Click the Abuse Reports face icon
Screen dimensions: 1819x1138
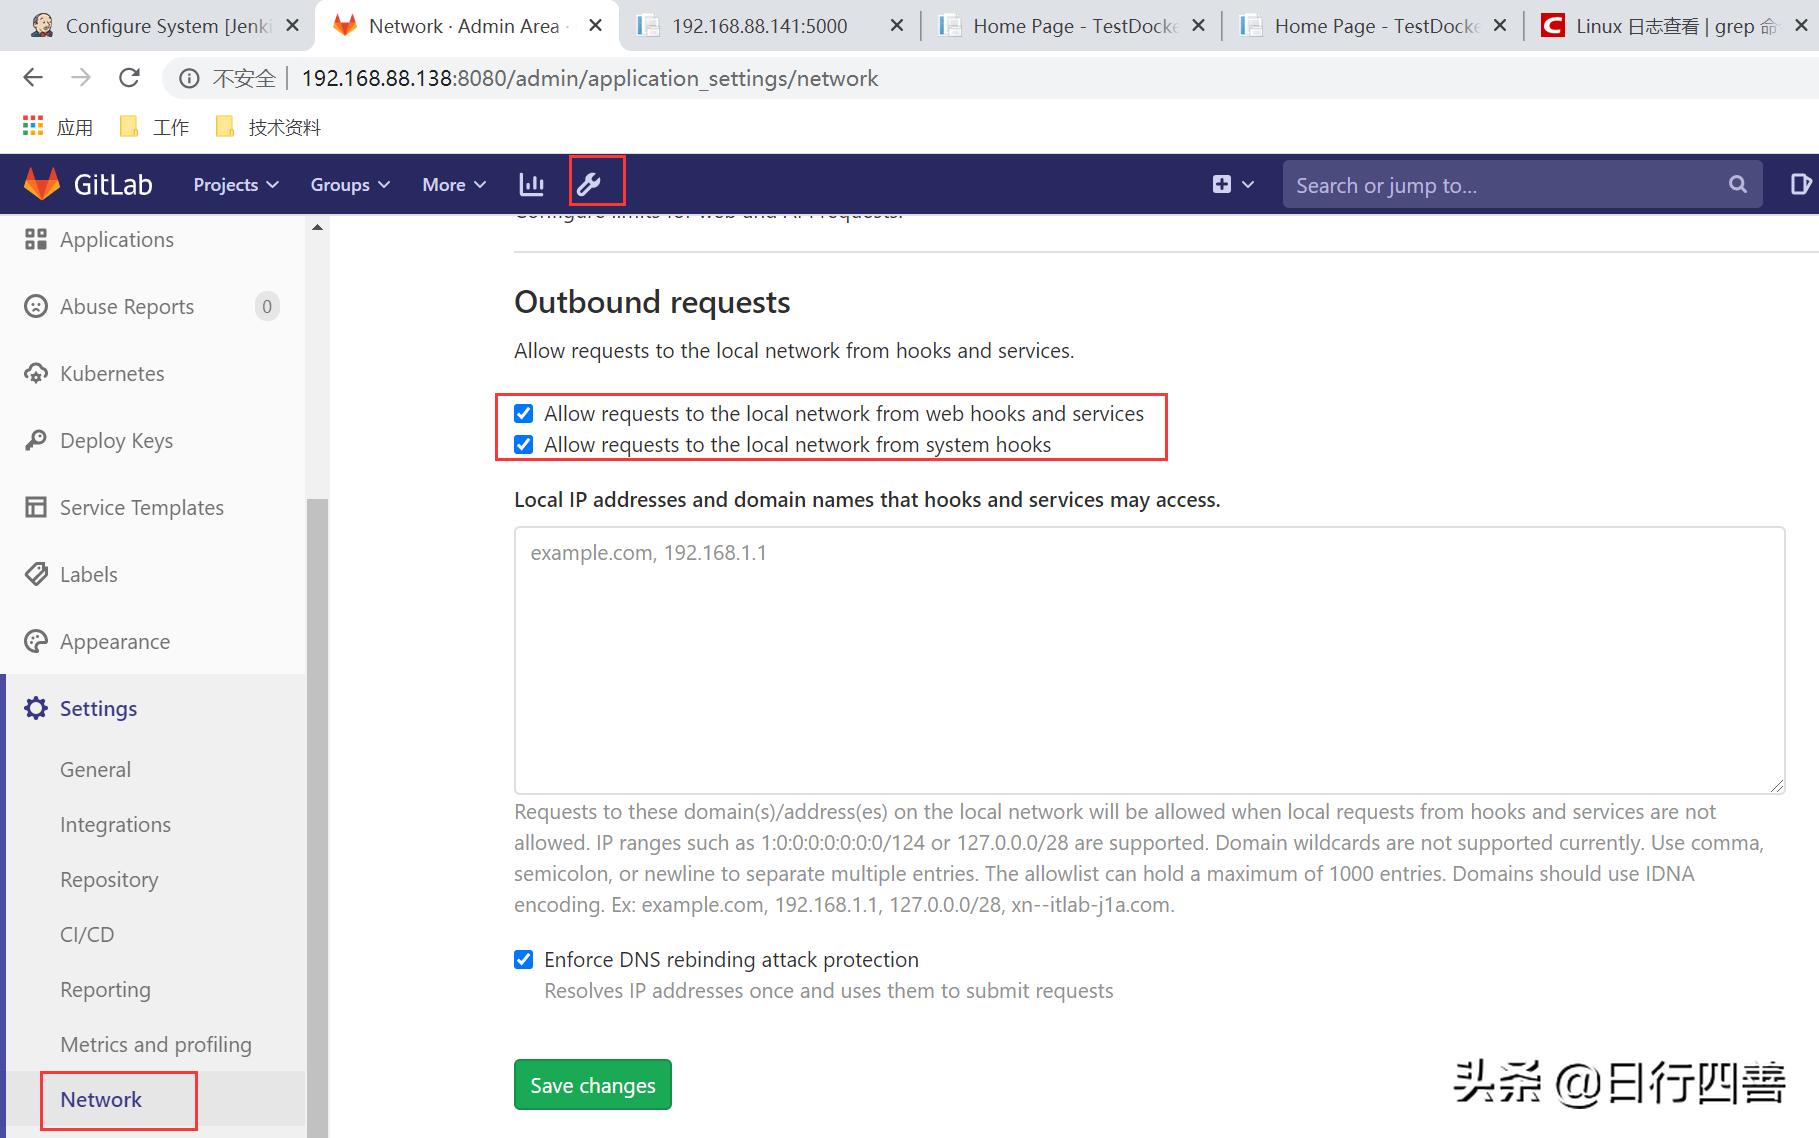click(36, 306)
